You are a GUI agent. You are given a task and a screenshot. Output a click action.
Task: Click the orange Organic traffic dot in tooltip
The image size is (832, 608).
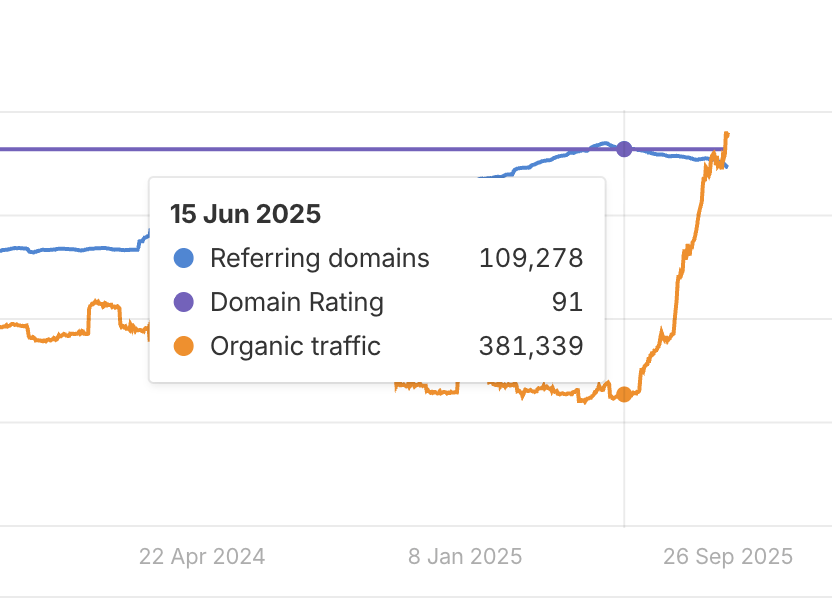(184, 346)
